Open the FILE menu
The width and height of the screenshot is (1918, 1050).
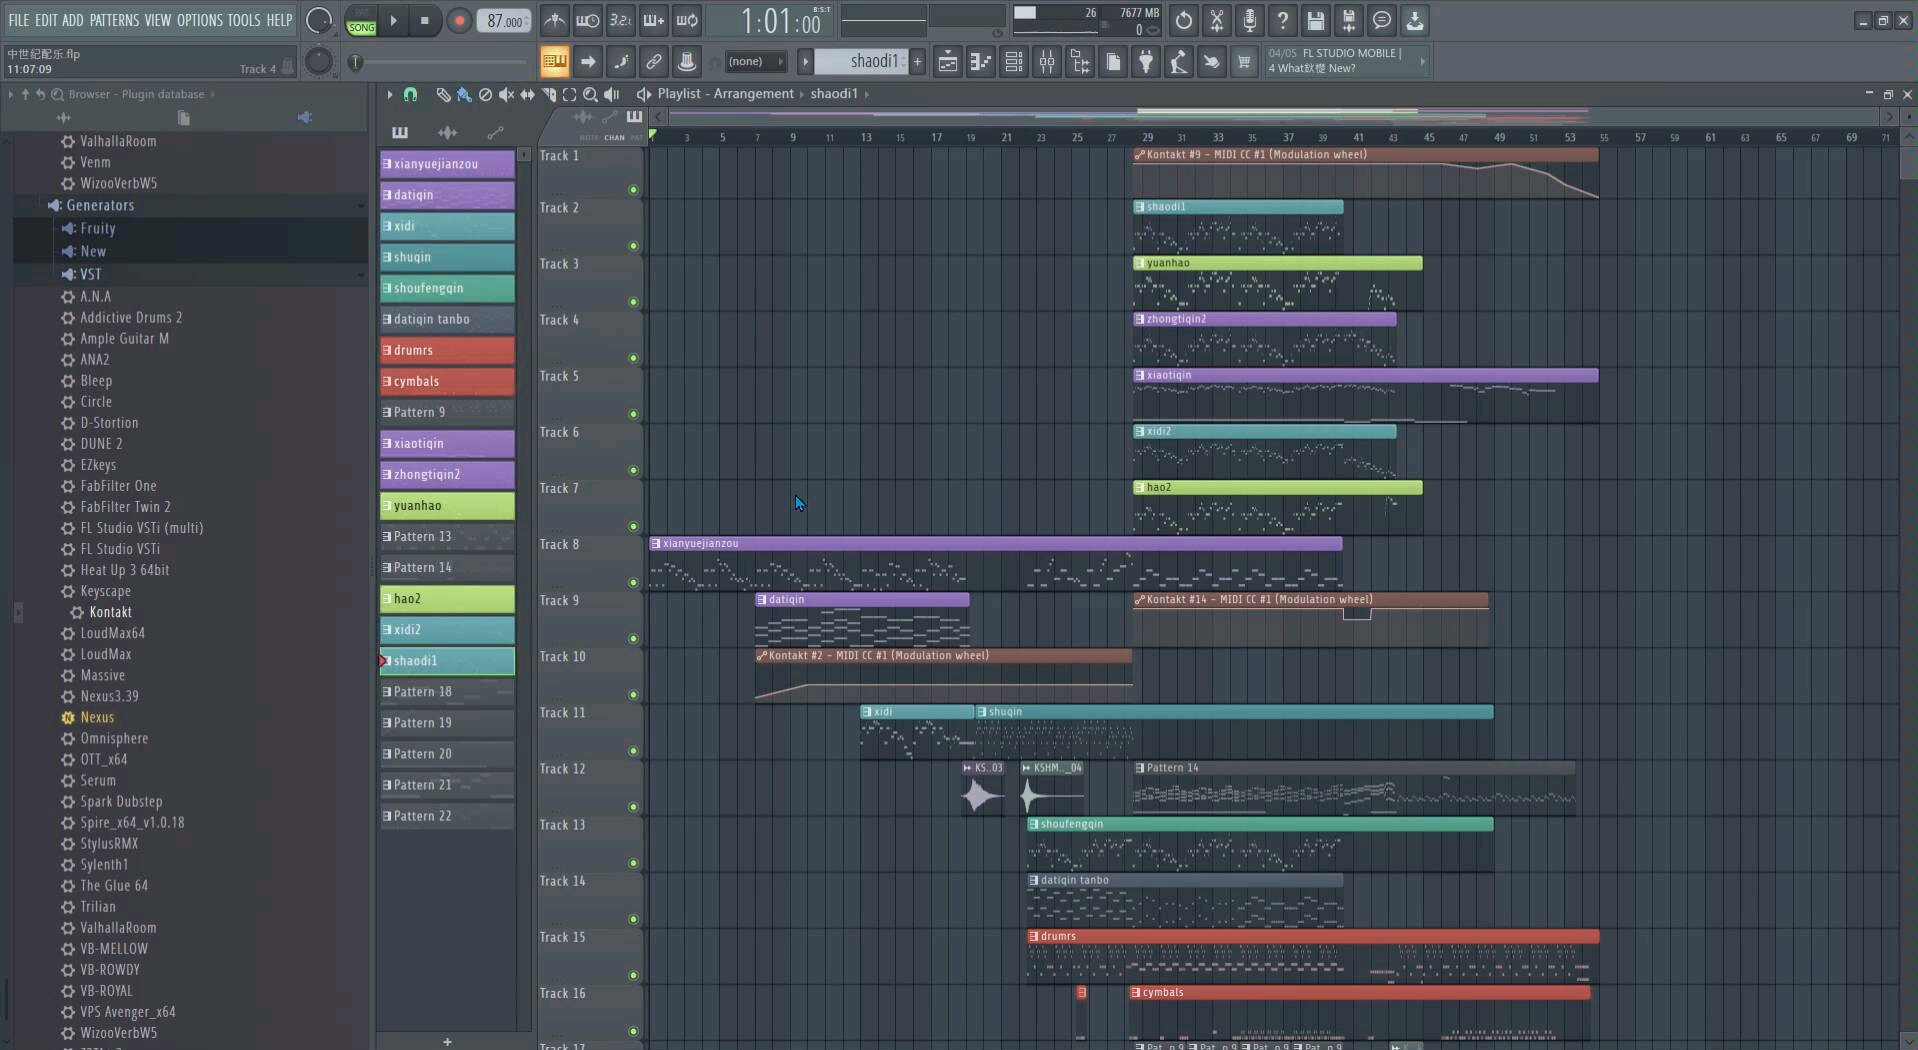pos(19,20)
